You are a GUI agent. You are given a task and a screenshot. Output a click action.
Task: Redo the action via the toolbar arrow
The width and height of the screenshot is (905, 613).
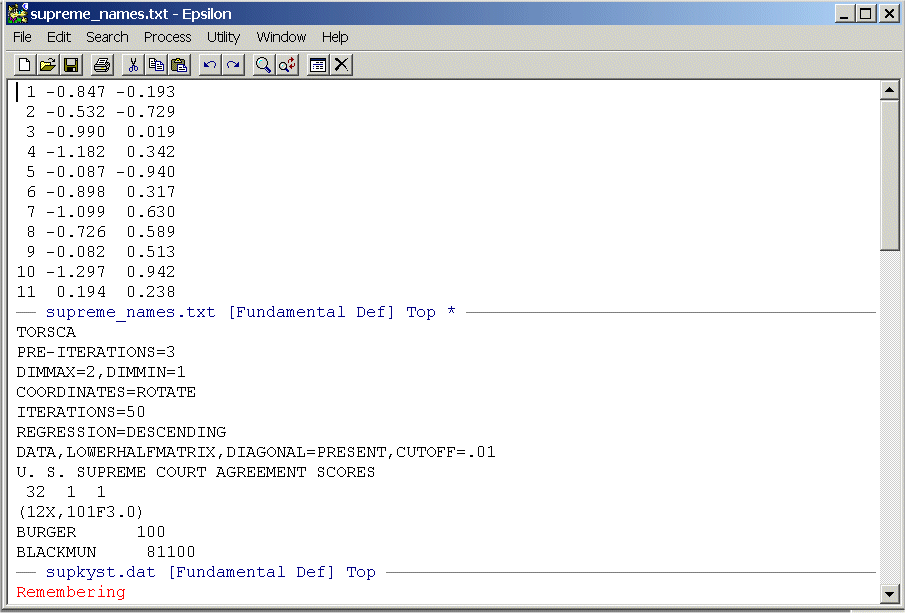[232, 65]
